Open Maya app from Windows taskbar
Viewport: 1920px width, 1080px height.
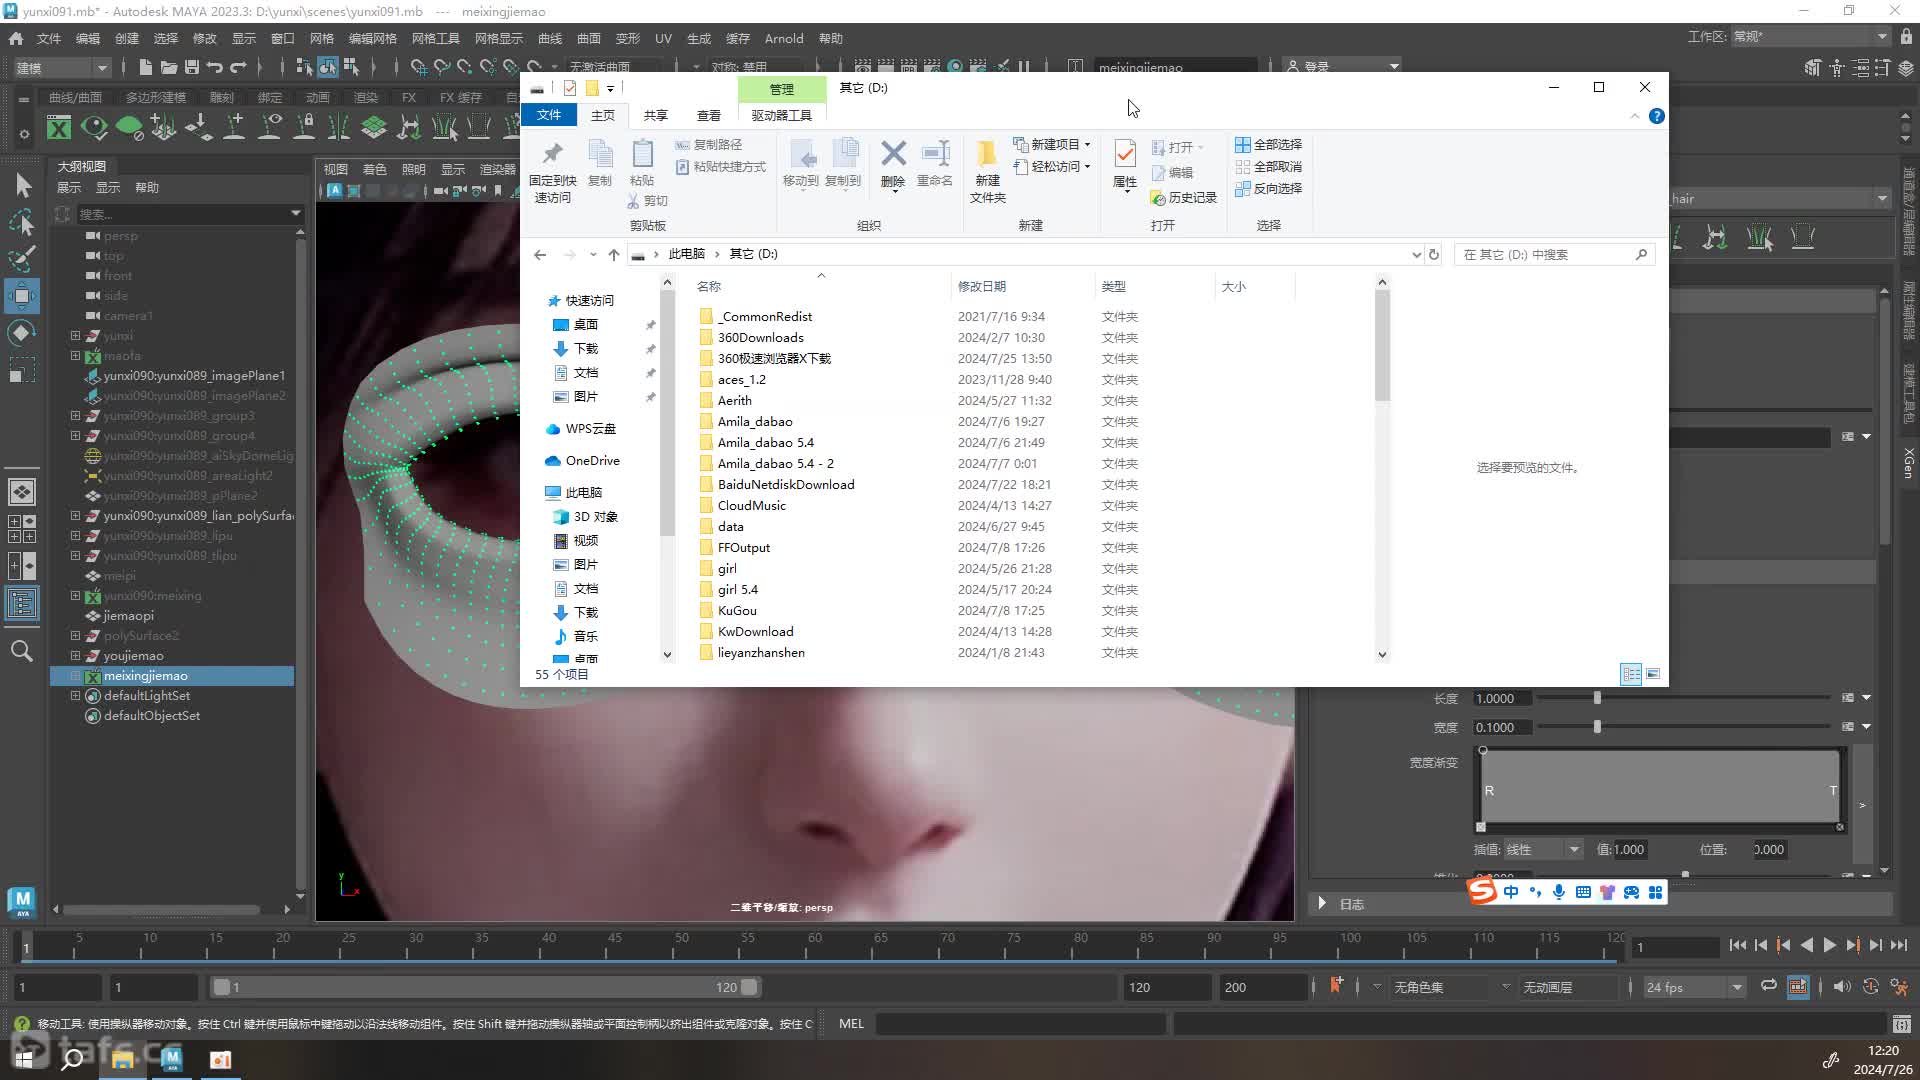click(x=172, y=1059)
